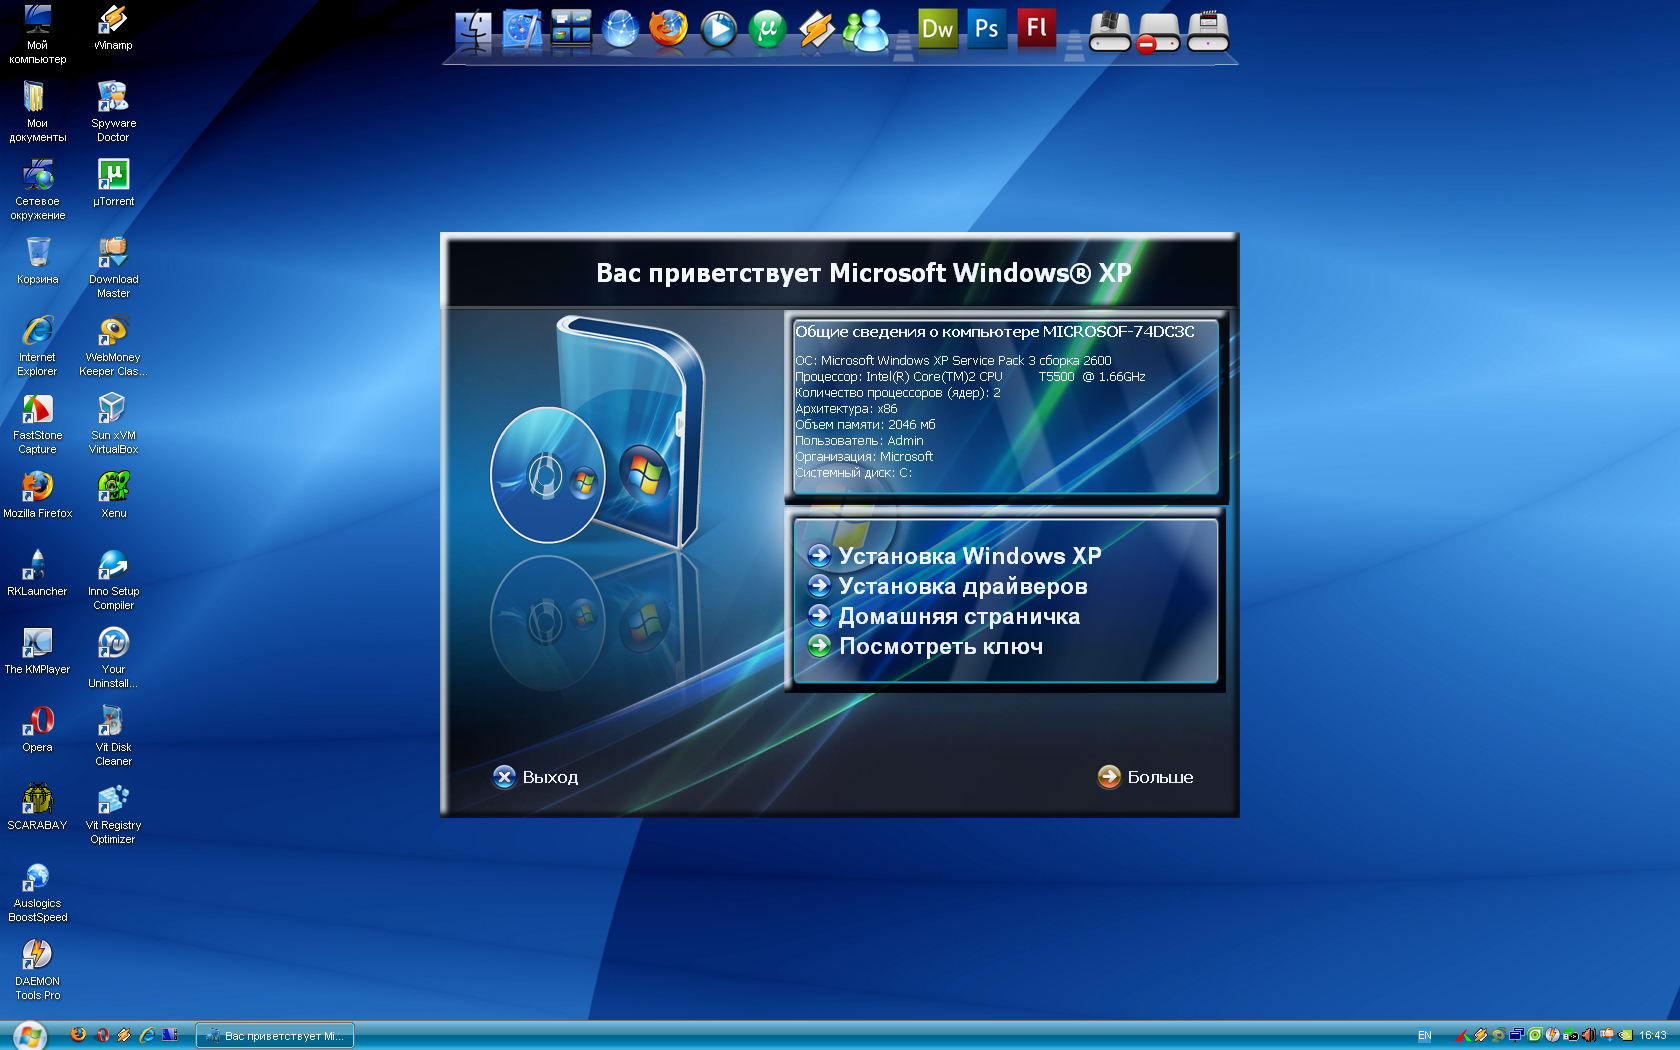This screenshot has height=1050, width=1680.
Task: Open WebMoney Keeper Classic shortcut
Action: [x=113, y=345]
